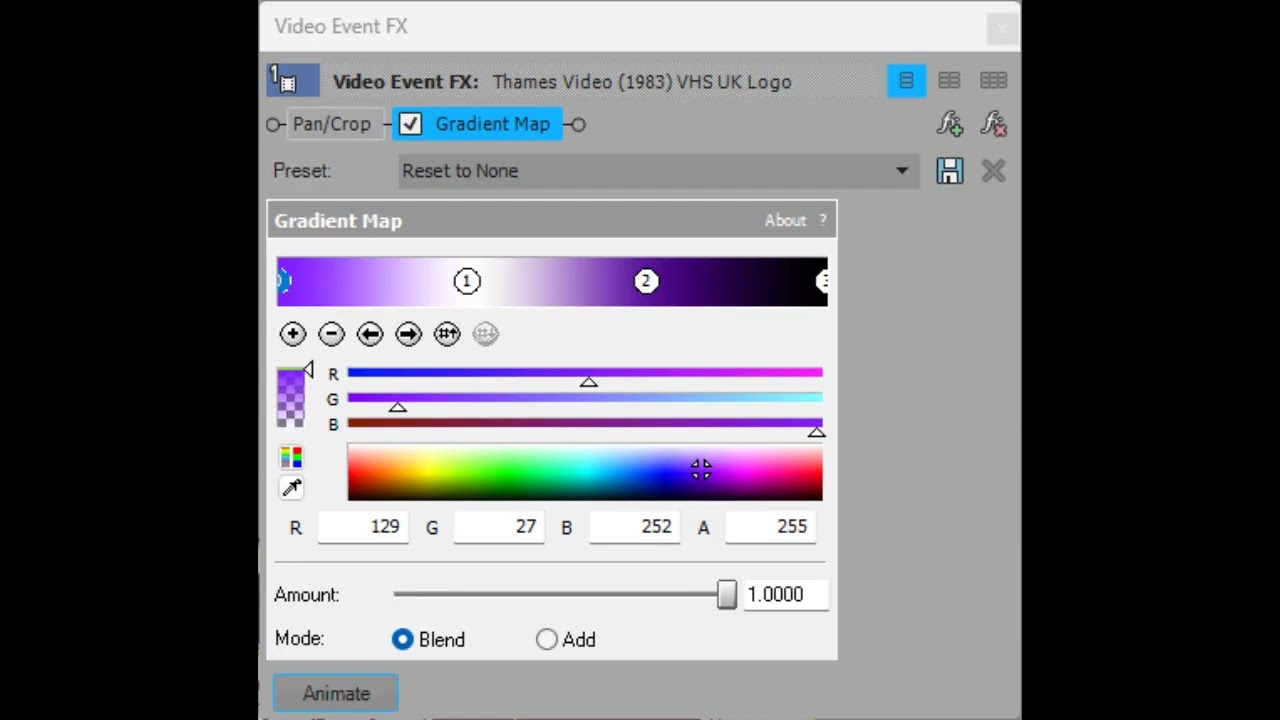1280x720 pixels.
Task: Click the Amount value field
Action: 784,595
